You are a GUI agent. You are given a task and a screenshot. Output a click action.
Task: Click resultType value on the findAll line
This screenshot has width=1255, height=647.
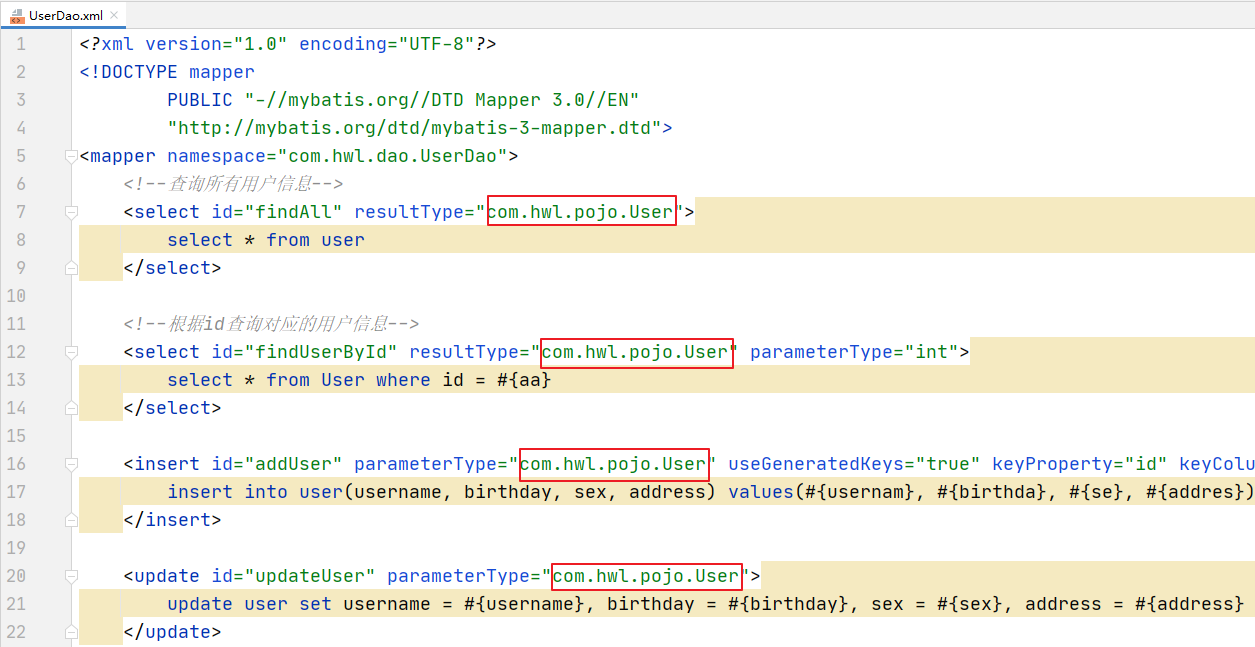(582, 212)
